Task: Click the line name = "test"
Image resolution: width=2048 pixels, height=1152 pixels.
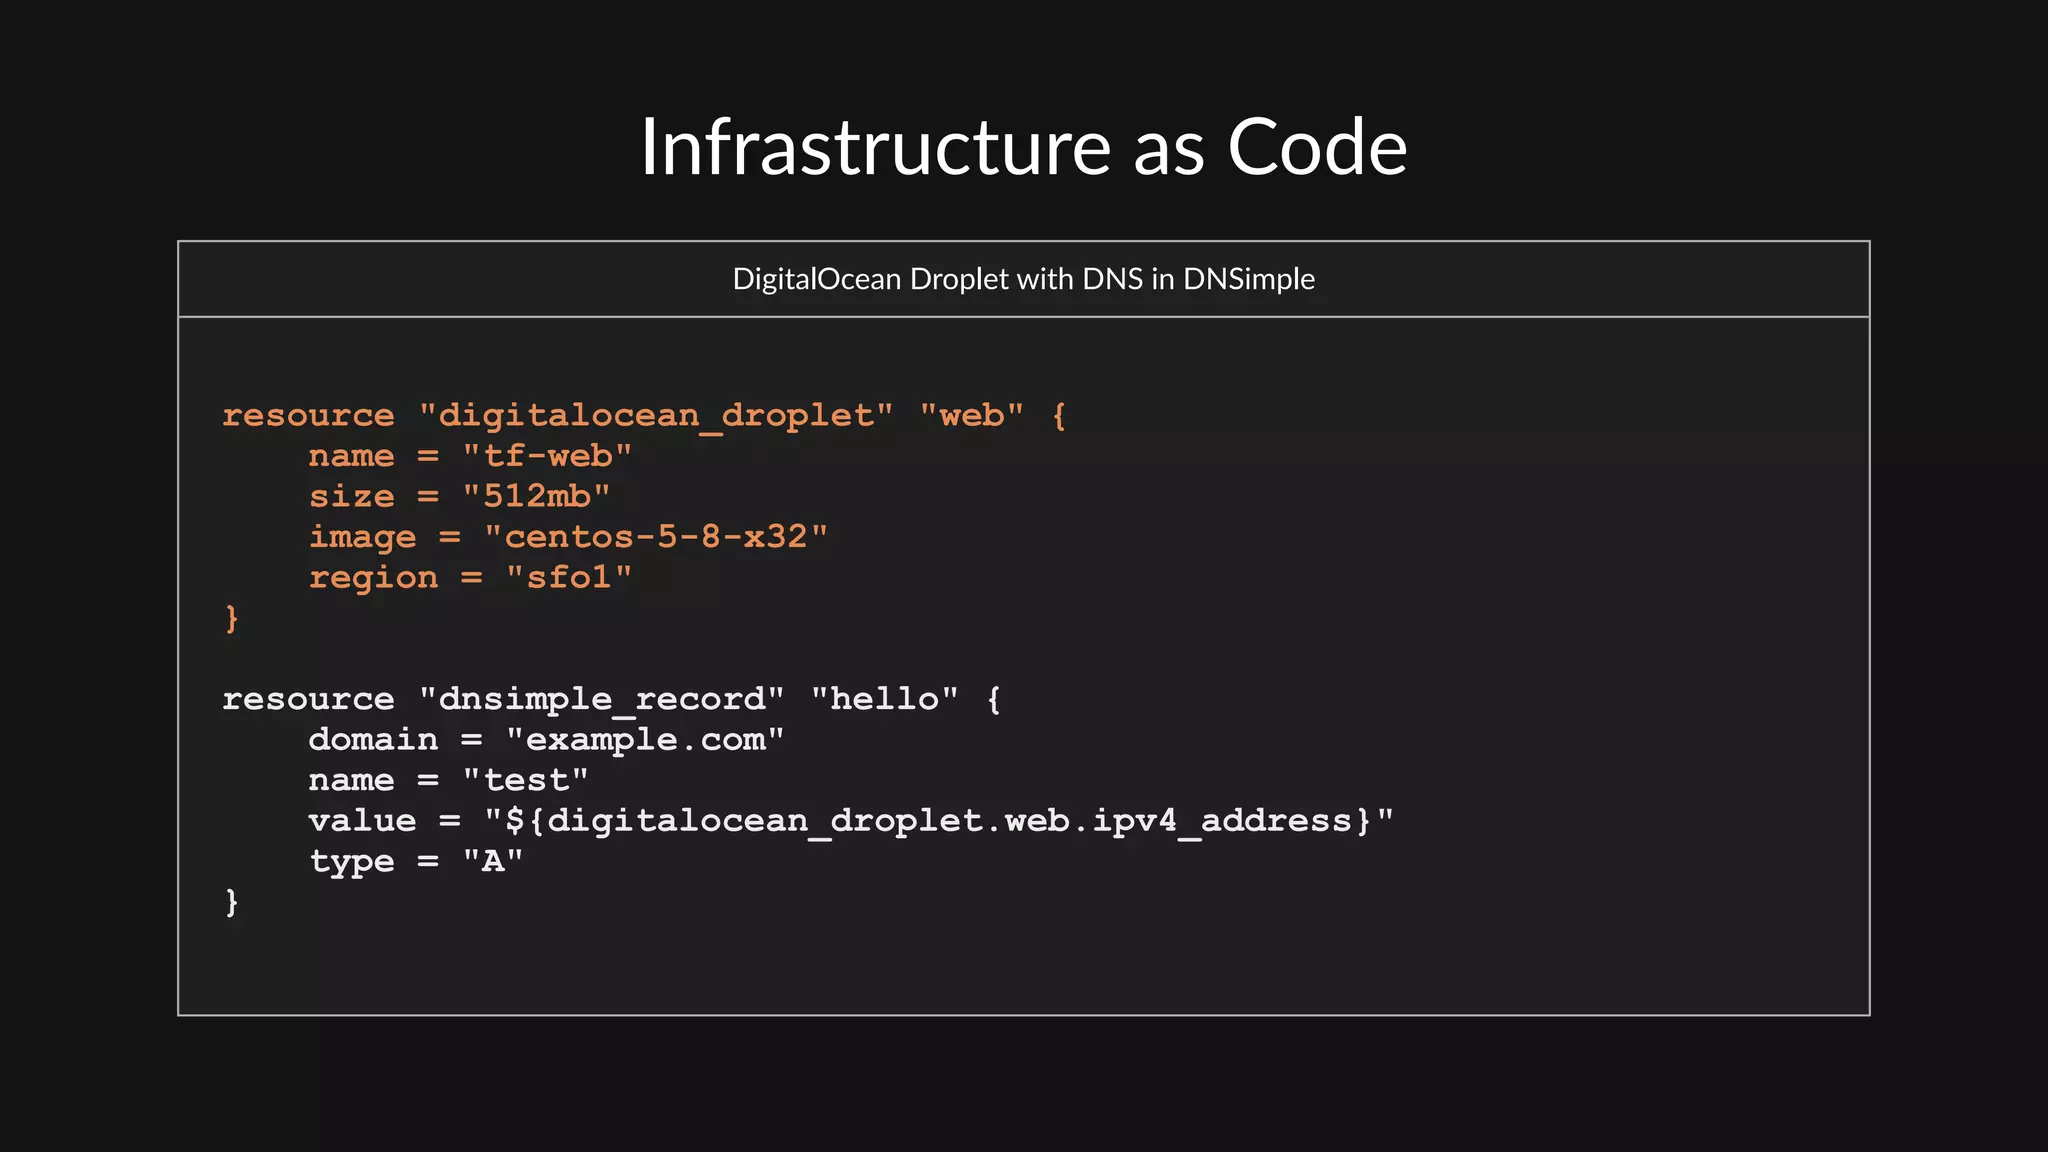Action: (x=448, y=780)
